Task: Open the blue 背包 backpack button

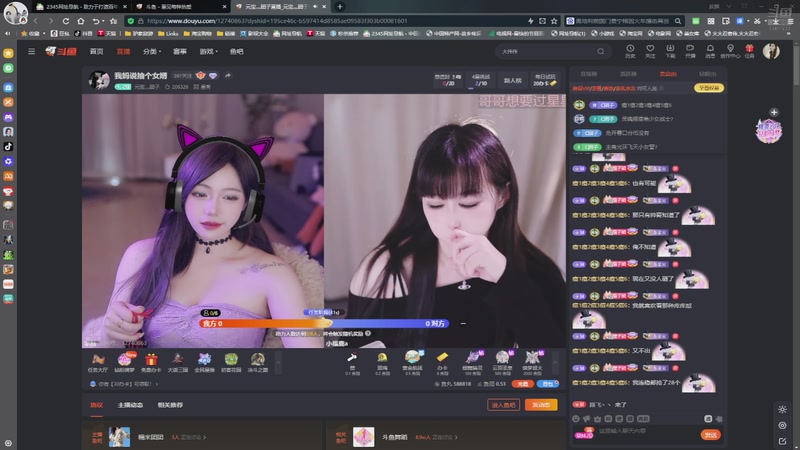Action: 547,384
